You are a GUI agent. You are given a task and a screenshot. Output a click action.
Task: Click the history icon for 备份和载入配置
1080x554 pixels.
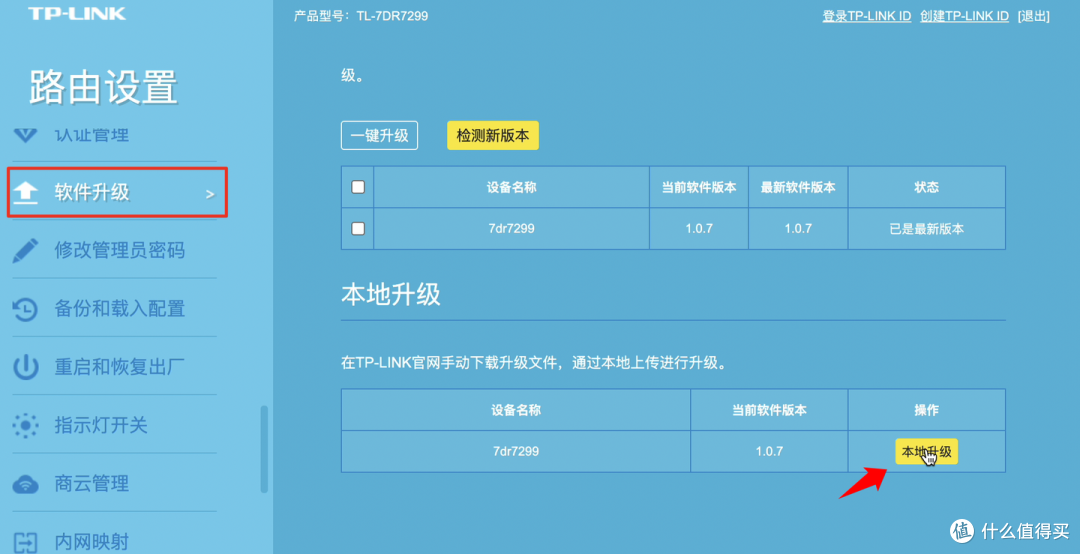[25, 309]
